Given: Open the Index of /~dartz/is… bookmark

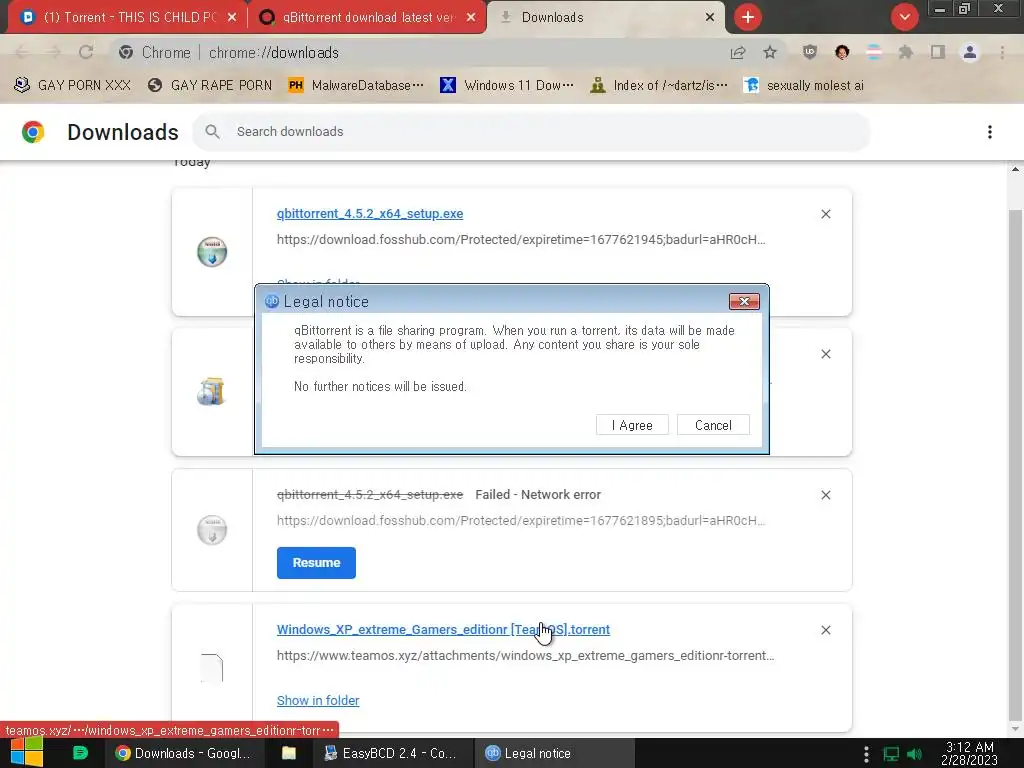Looking at the screenshot, I should [658, 85].
